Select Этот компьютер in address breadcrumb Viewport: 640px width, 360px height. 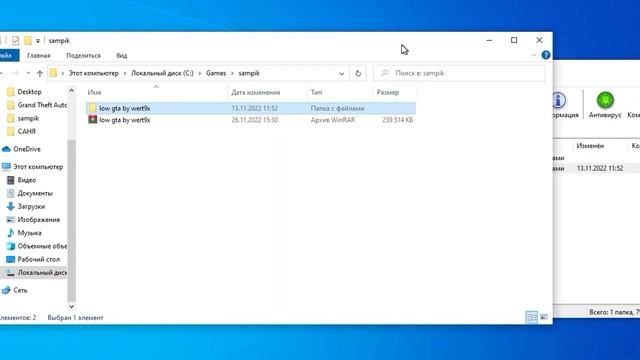[93, 73]
